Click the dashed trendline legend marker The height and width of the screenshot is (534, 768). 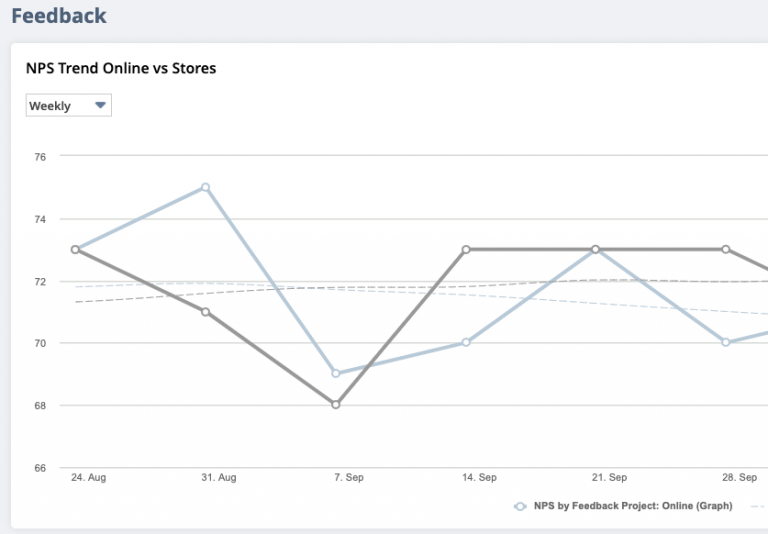point(758,506)
